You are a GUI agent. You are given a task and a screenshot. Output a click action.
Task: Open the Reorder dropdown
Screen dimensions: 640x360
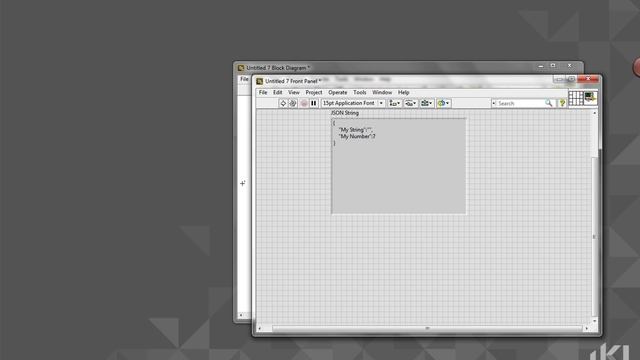(x=443, y=103)
